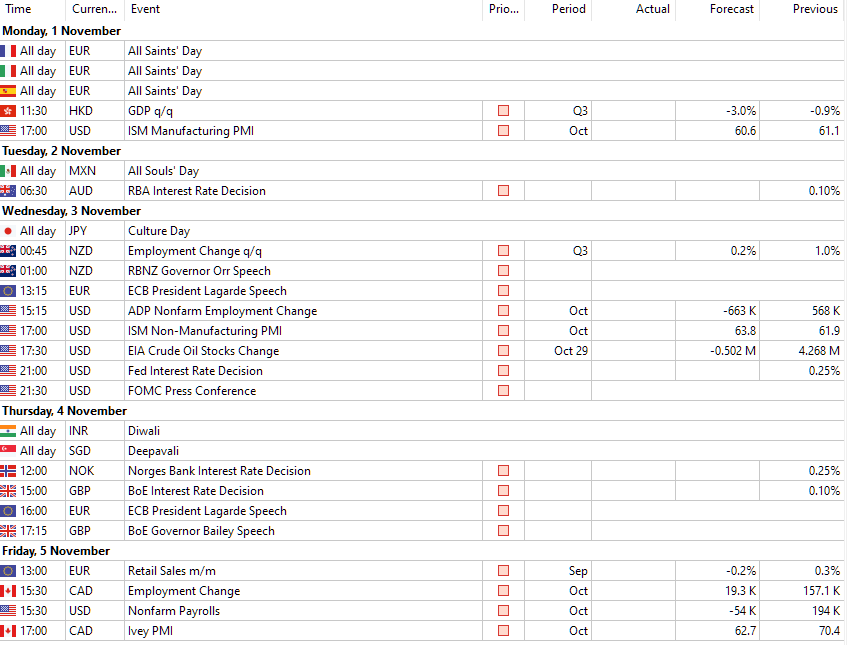The height and width of the screenshot is (645, 847).
Task: Select the 'Tuesday, 2 November' date heading
Action: pyautogui.click(x=62, y=151)
